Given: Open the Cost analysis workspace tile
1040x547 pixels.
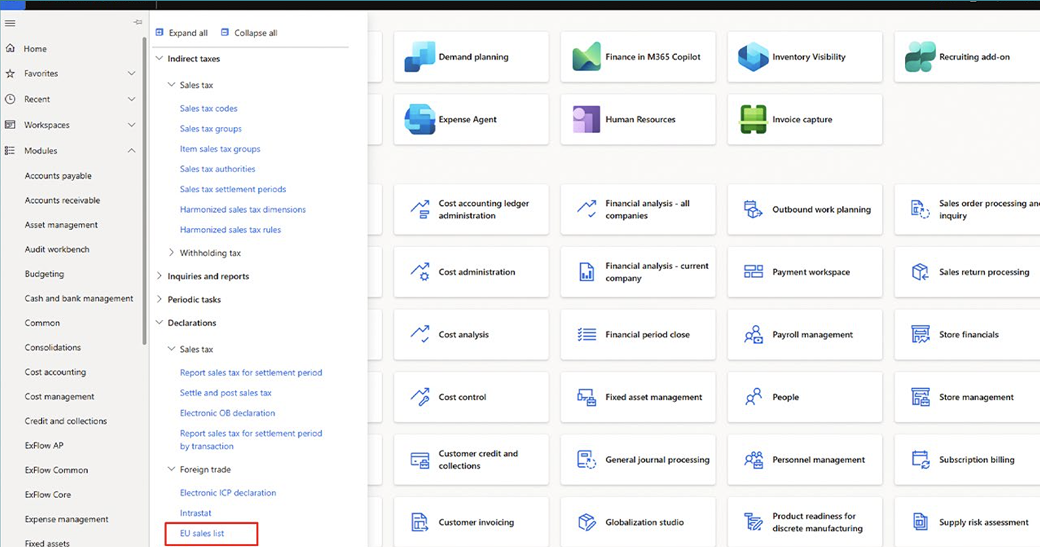Looking at the screenshot, I should [471, 335].
